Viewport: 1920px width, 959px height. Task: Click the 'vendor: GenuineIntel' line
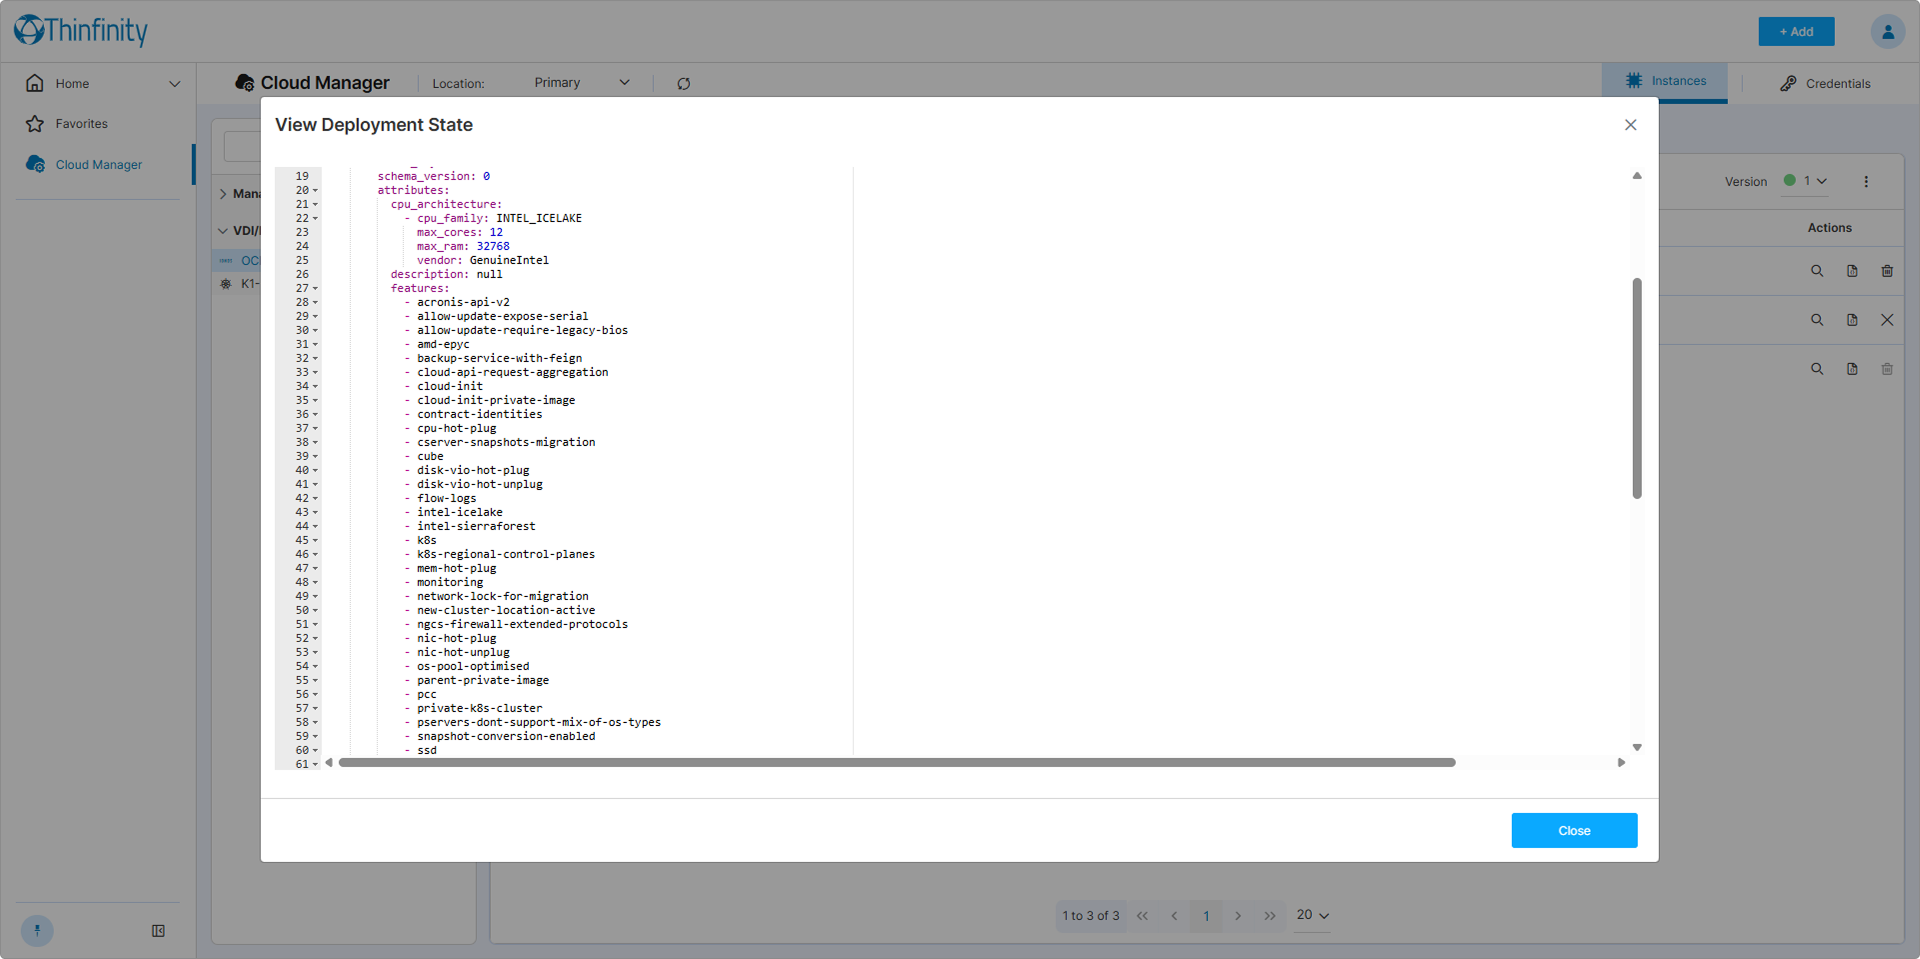point(483,260)
